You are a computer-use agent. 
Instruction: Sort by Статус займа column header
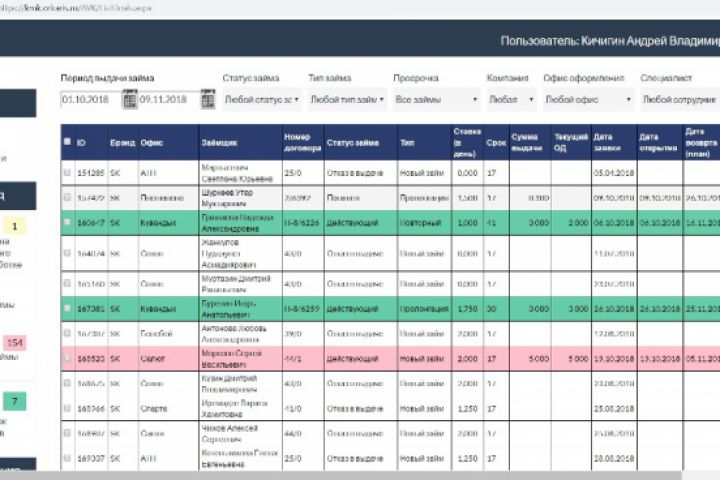click(x=353, y=143)
